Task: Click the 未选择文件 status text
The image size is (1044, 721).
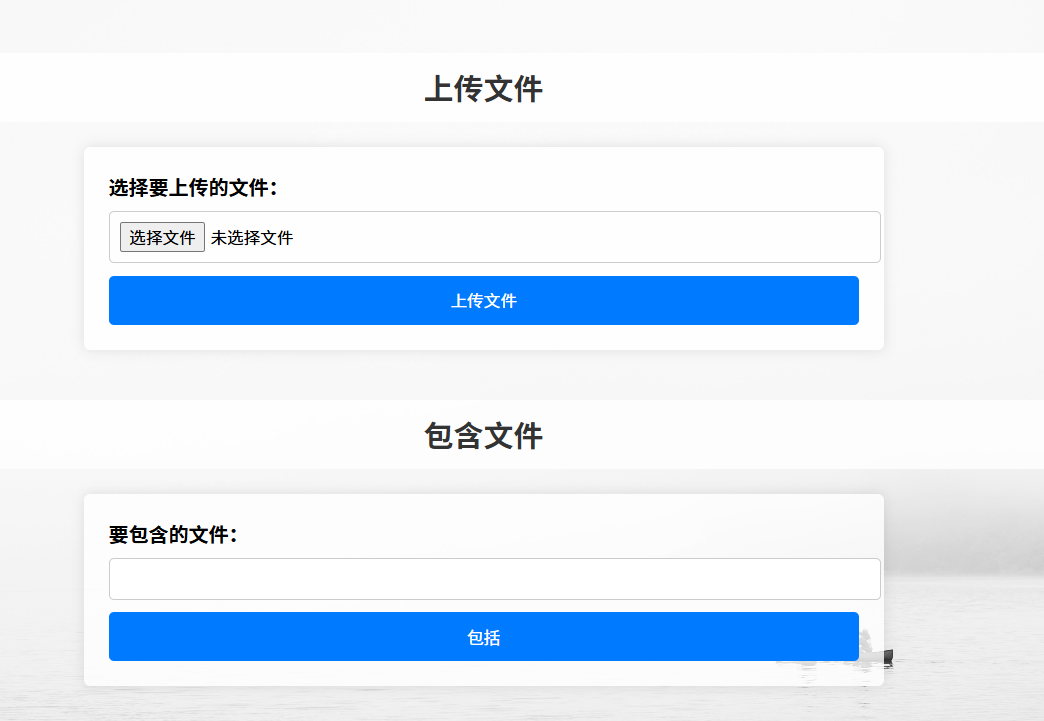Action: 252,238
